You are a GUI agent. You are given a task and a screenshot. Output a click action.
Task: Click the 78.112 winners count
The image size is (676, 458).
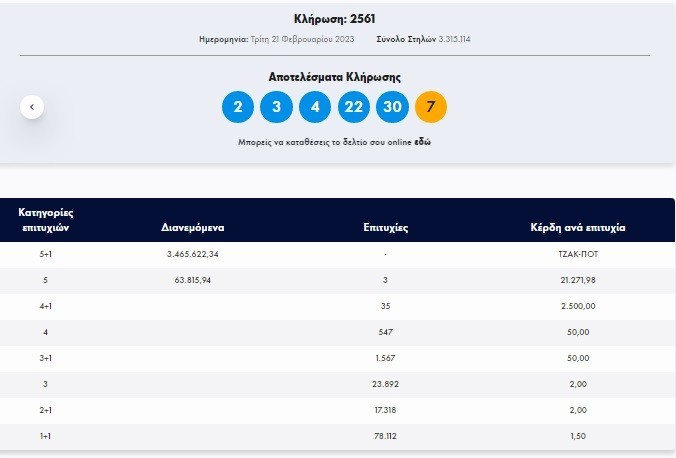click(385, 436)
